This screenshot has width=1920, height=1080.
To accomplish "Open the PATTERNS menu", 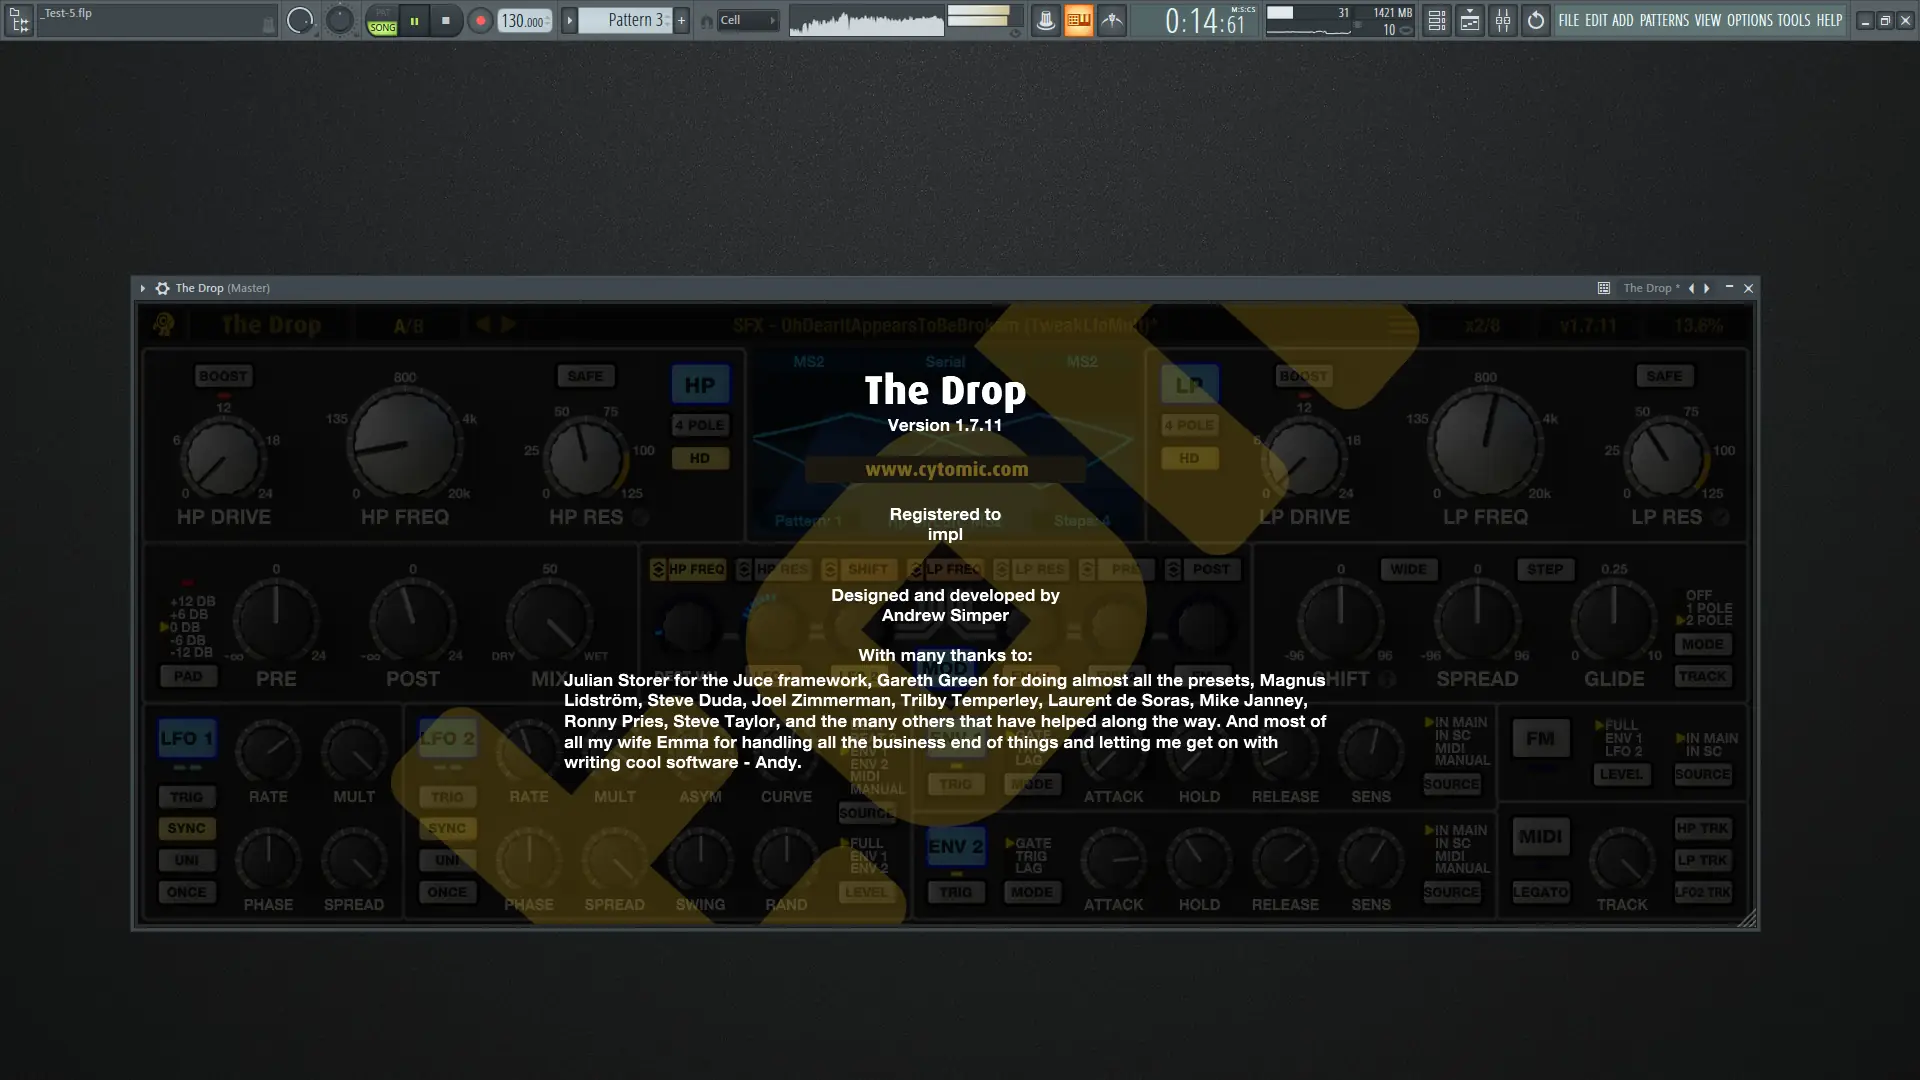I will [1664, 20].
